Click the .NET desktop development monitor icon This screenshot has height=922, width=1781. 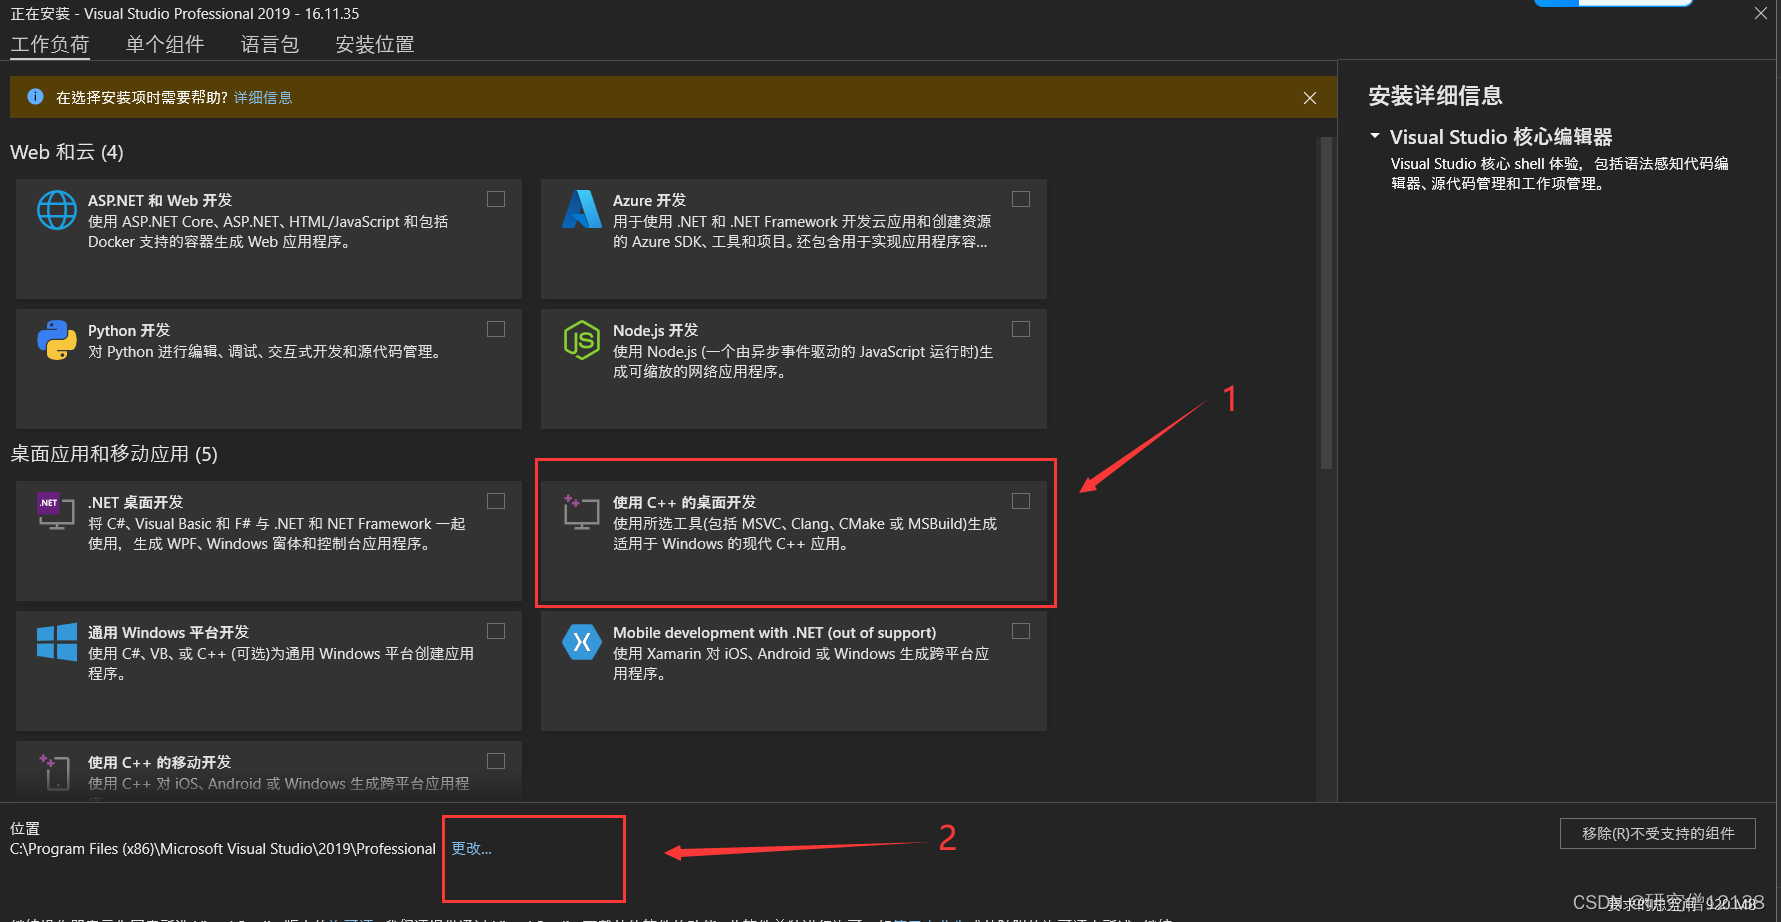pyautogui.click(x=56, y=511)
